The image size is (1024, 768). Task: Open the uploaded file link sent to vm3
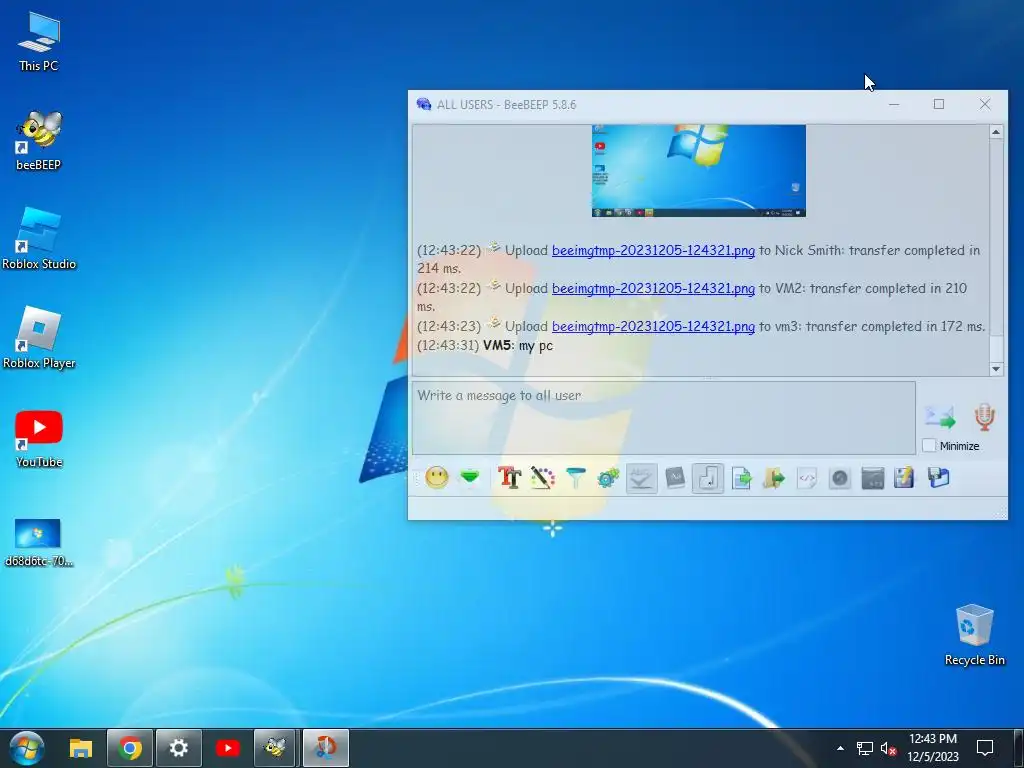pos(653,326)
